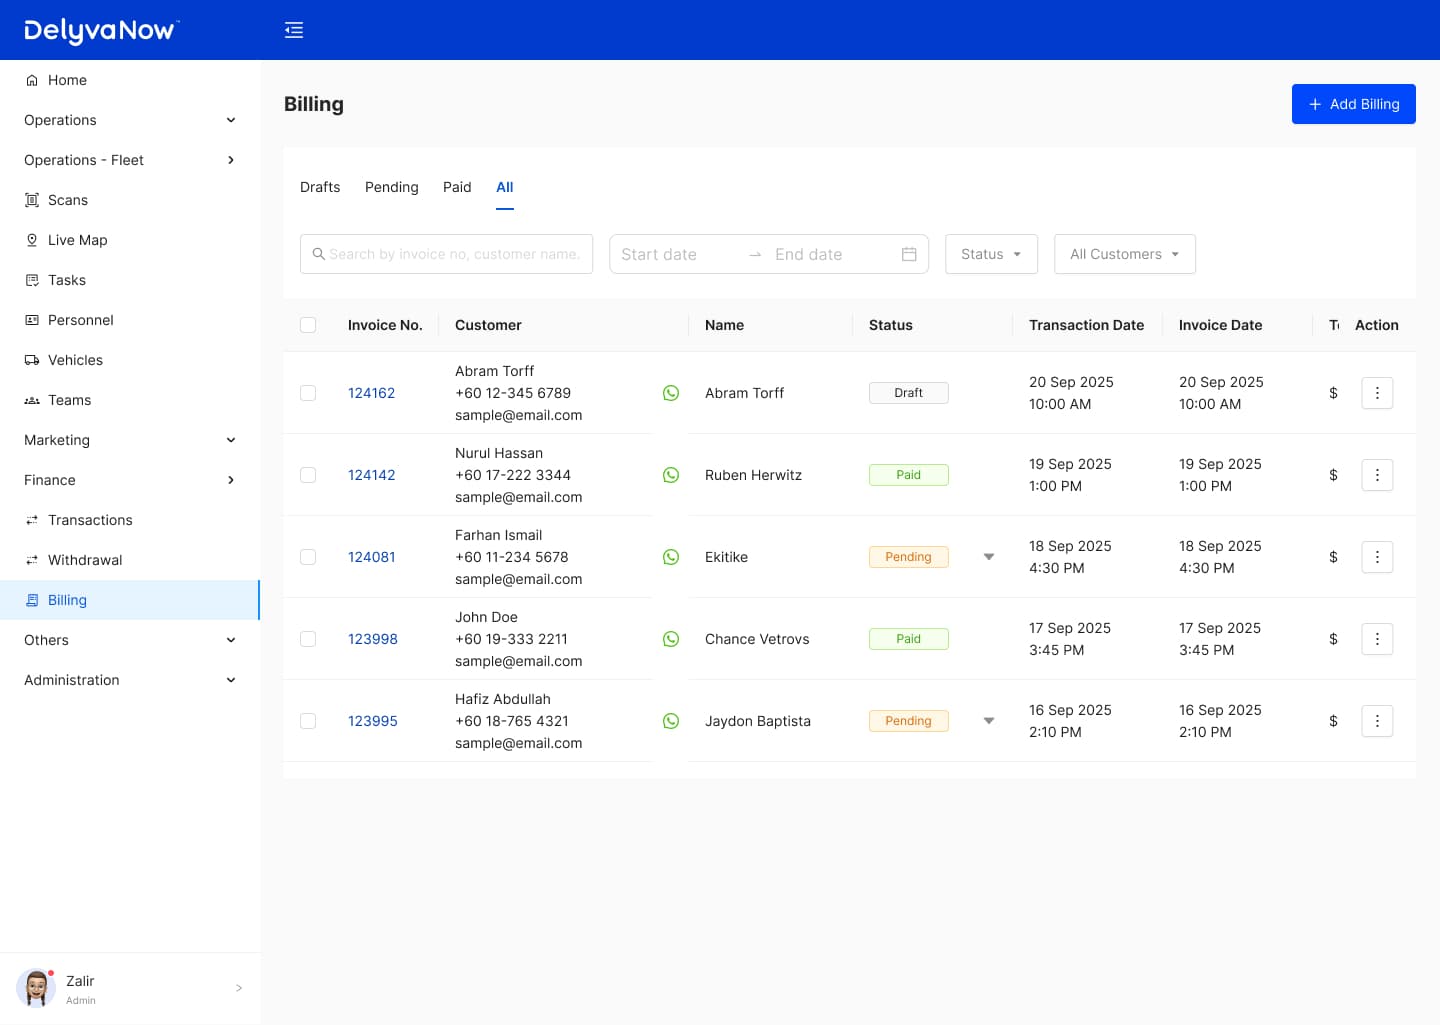Check the box for invoice 123998
The image size is (1440, 1025).
coord(308,639)
